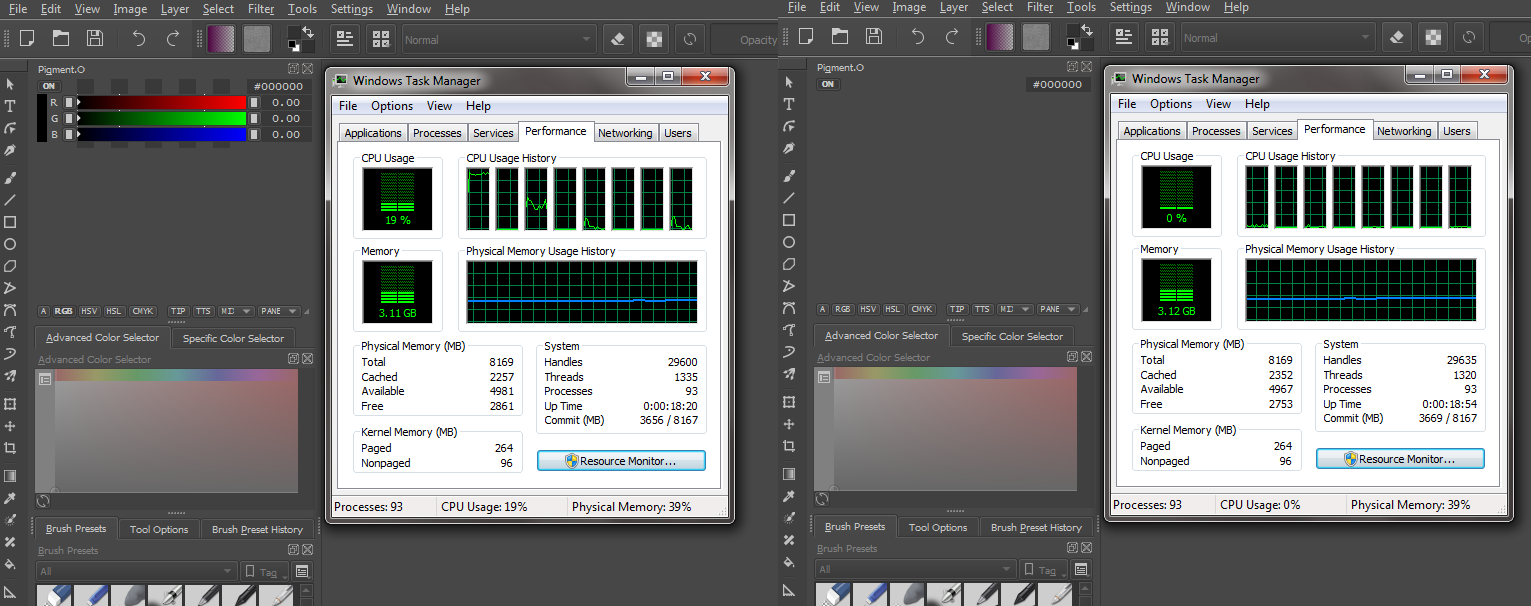The image size is (1531, 606).
Task: Select the Fill bucket tool in left Krita
Action: (x=10, y=564)
